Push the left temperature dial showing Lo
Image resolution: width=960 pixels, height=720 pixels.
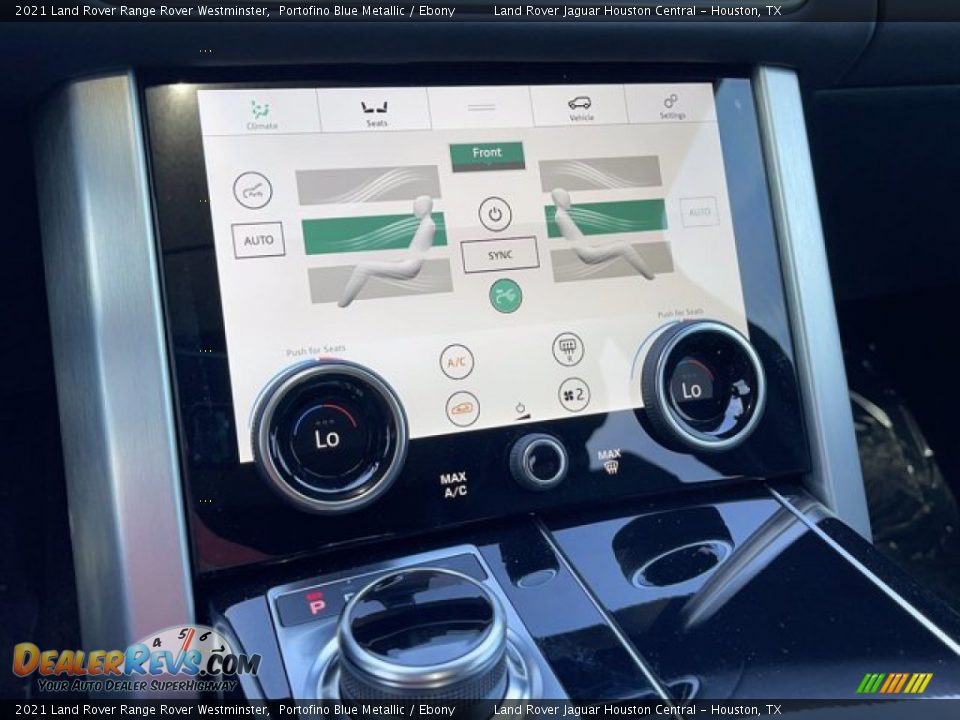click(x=329, y=436)
